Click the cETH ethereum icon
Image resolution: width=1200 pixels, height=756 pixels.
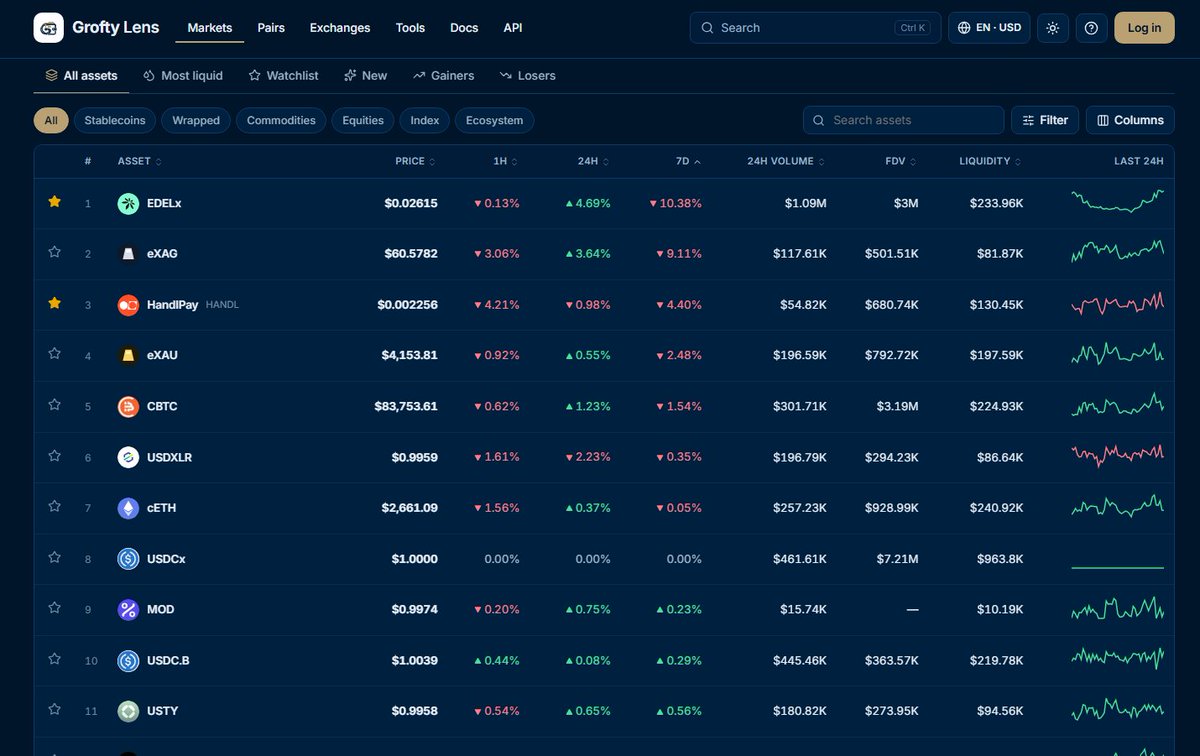click(128, 508)
